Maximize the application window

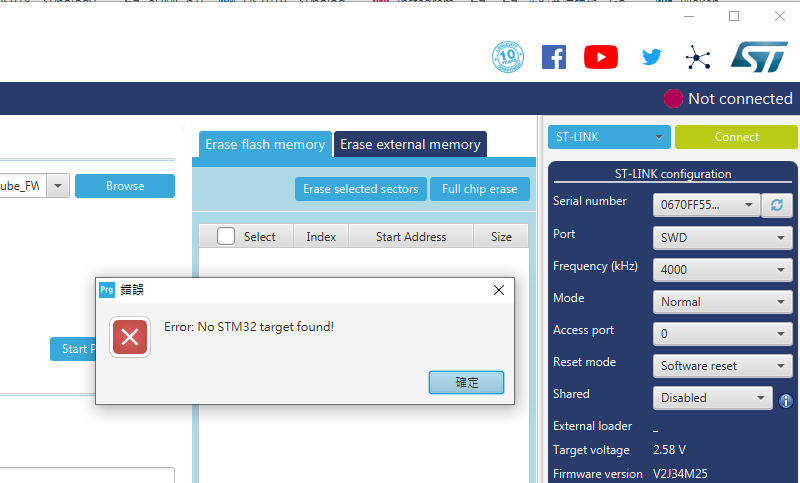pyautogui.click(x=734, y=16)
